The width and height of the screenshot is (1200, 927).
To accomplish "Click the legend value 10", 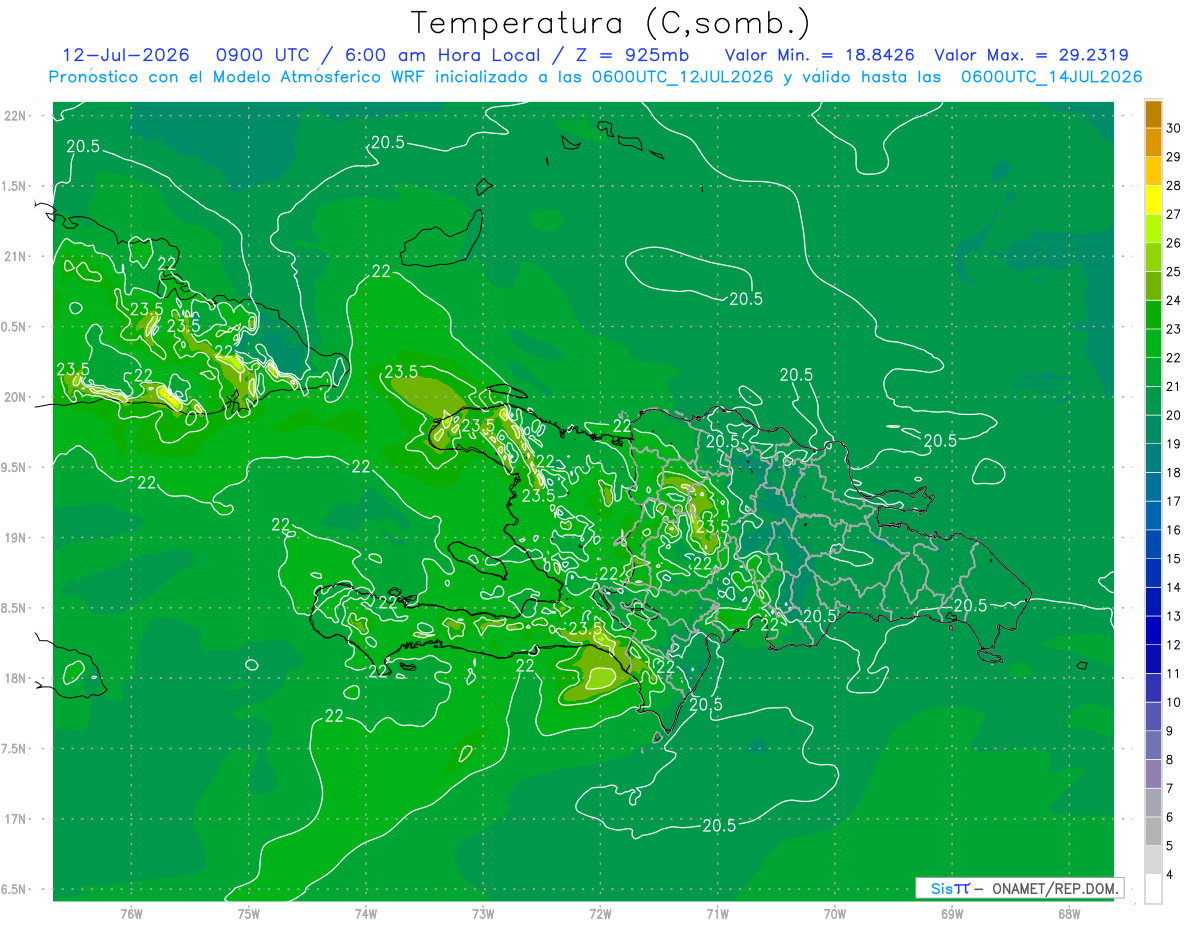I will [1174, 702].
